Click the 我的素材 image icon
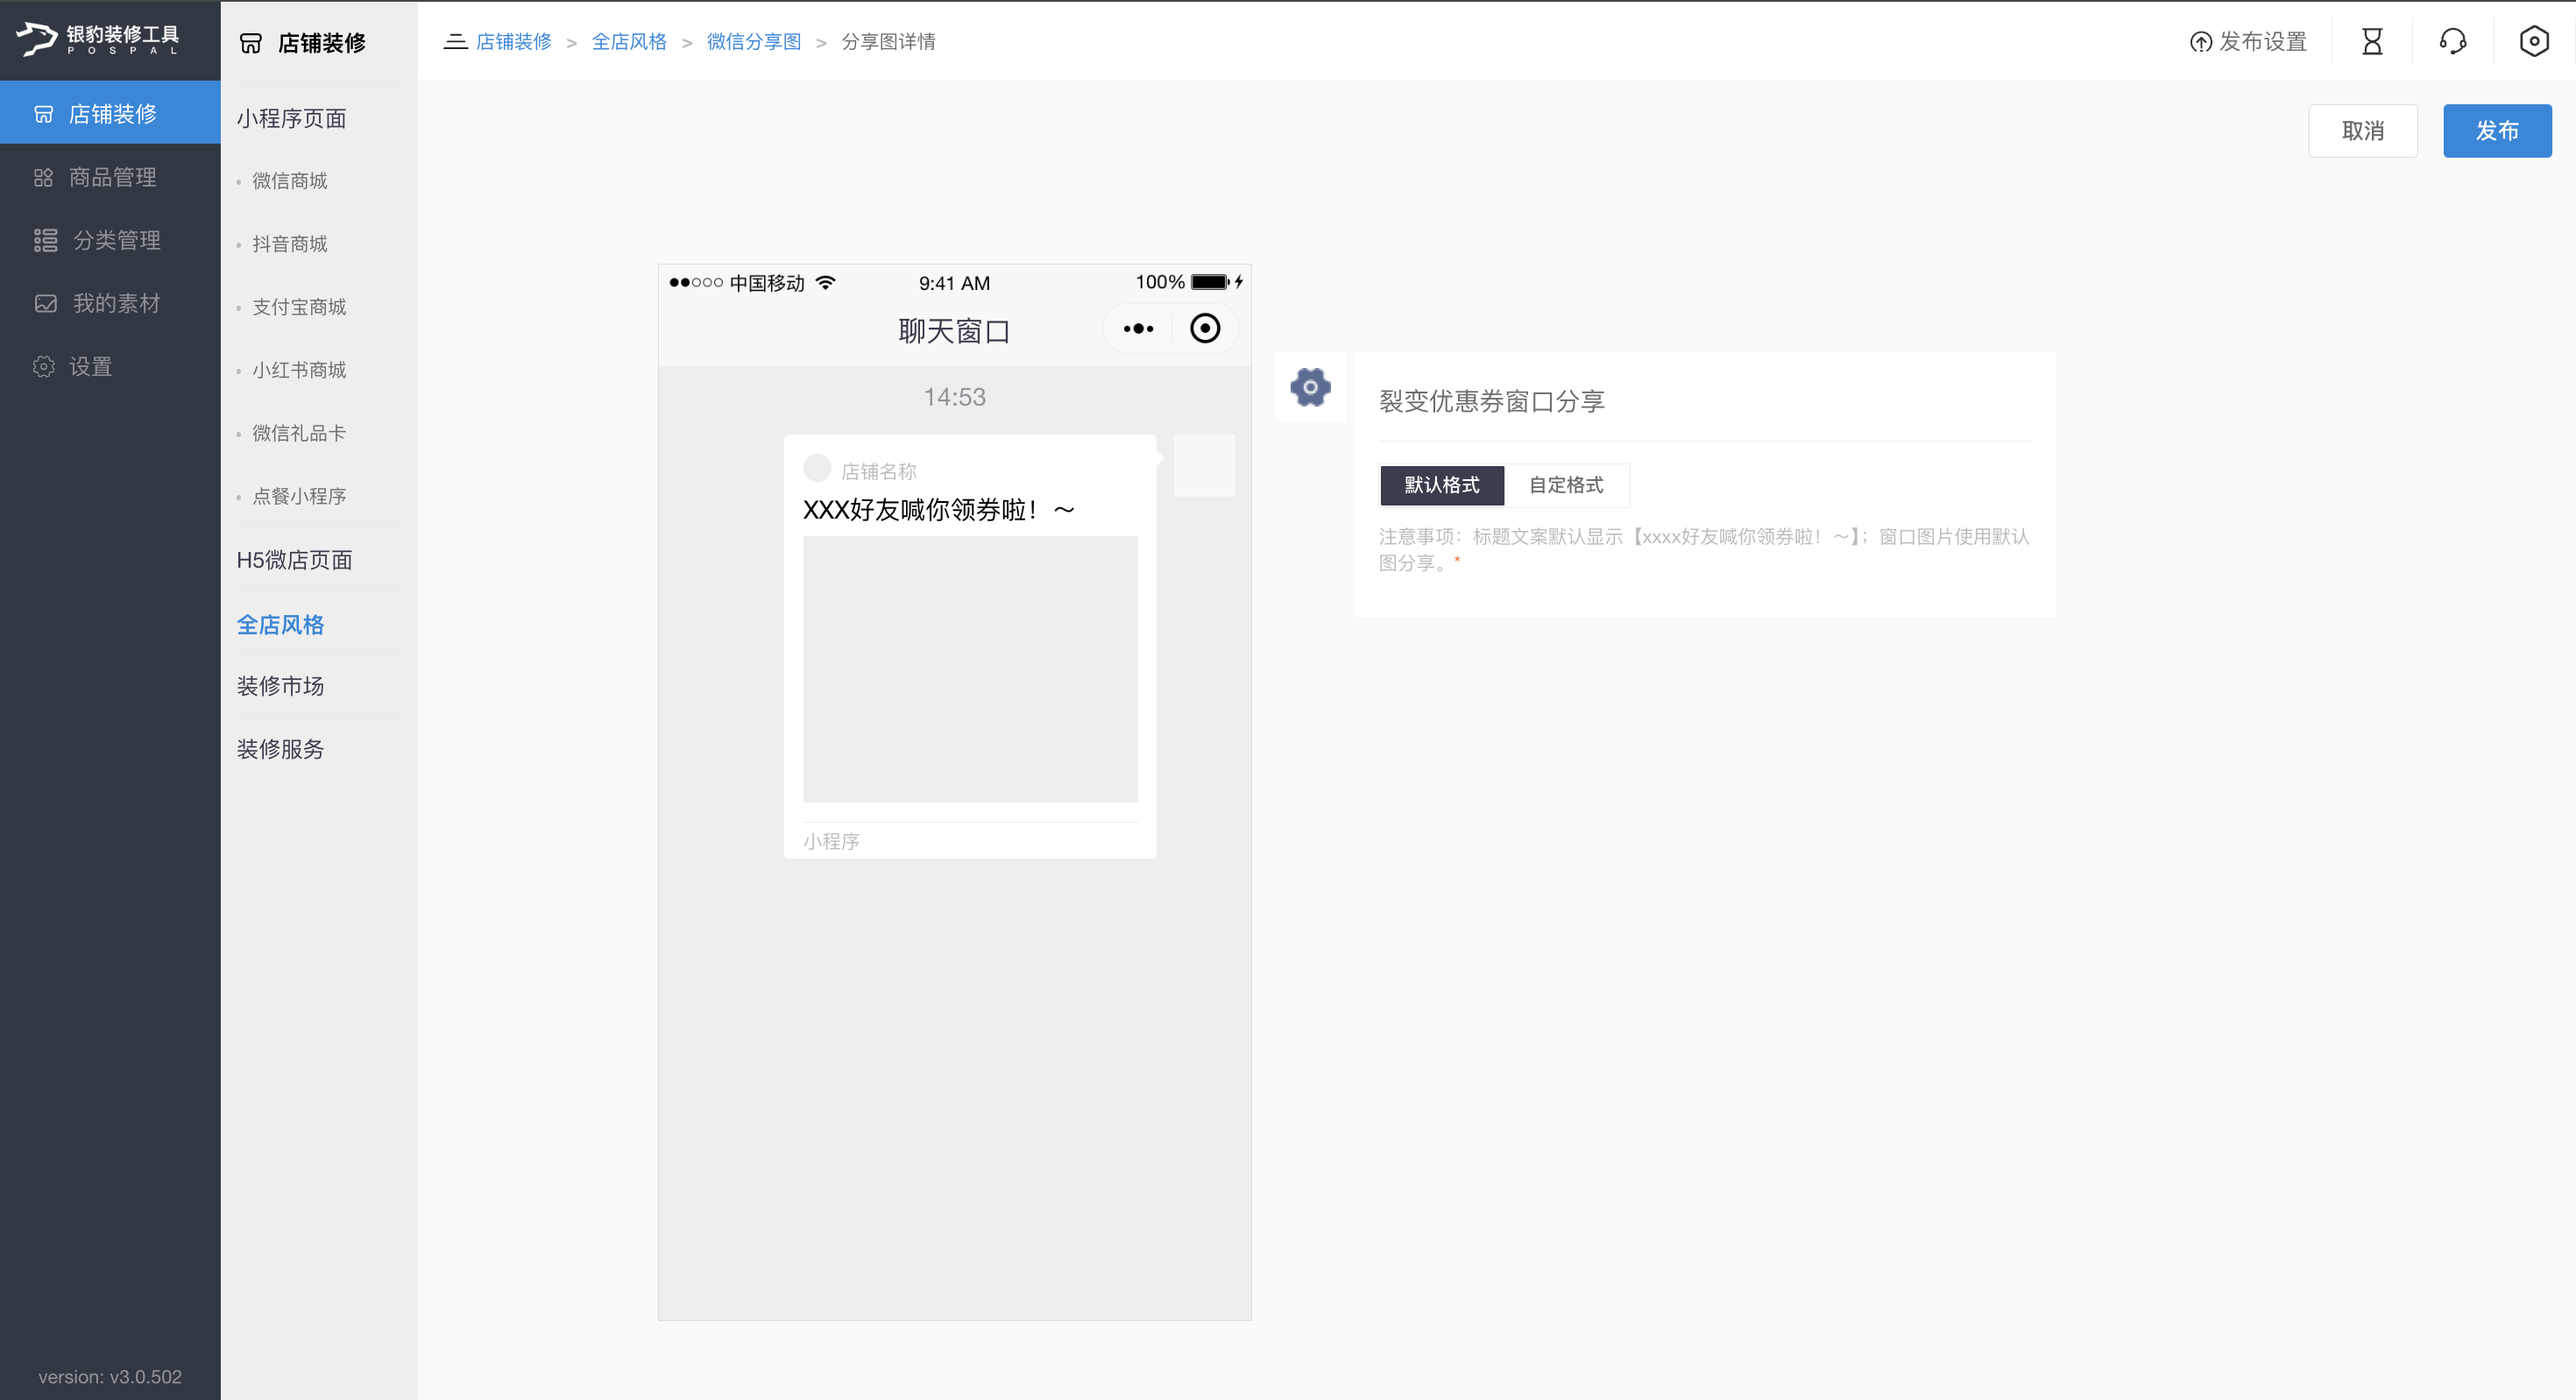 coord(45,303)
